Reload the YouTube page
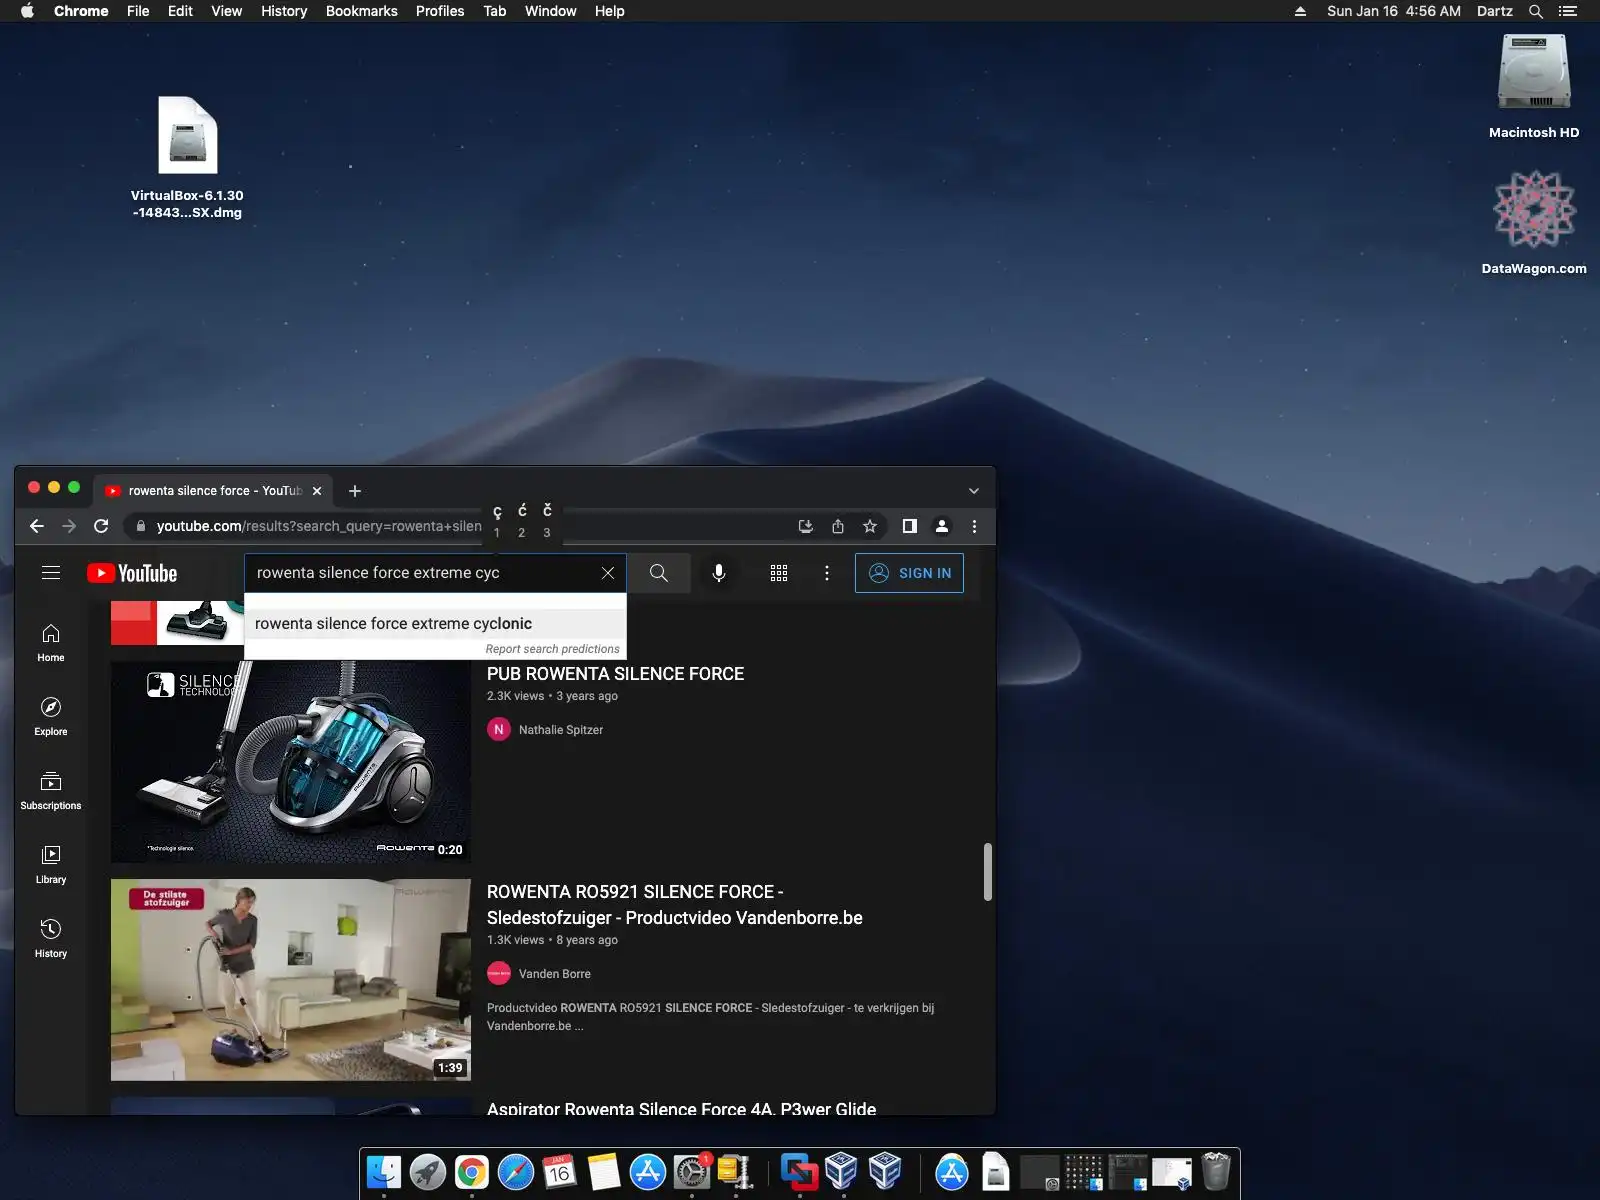This screenshot has height=1200, width=1600. pyautogui.click(x=101, y=526)
